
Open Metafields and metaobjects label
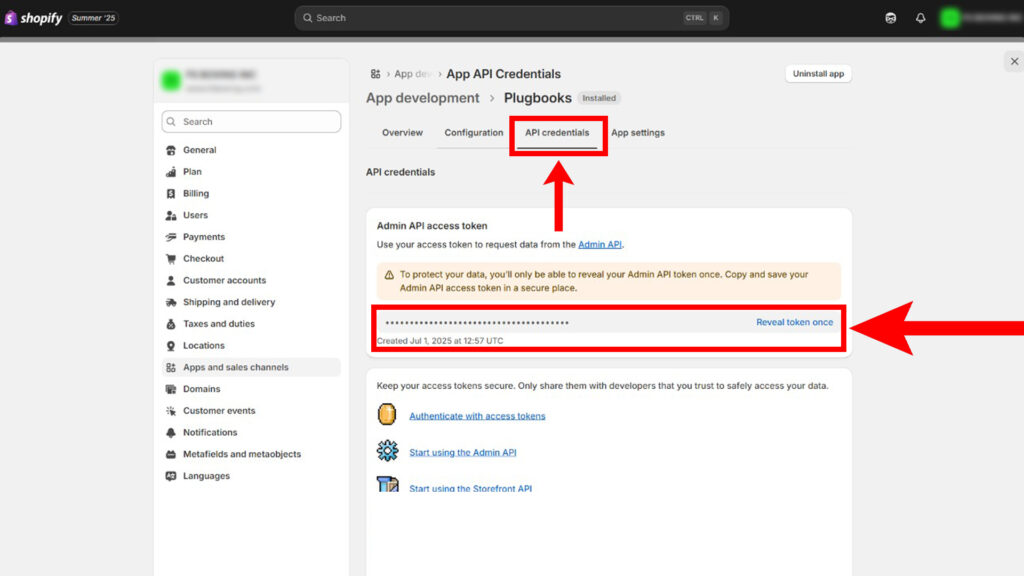tap(242, 455)
